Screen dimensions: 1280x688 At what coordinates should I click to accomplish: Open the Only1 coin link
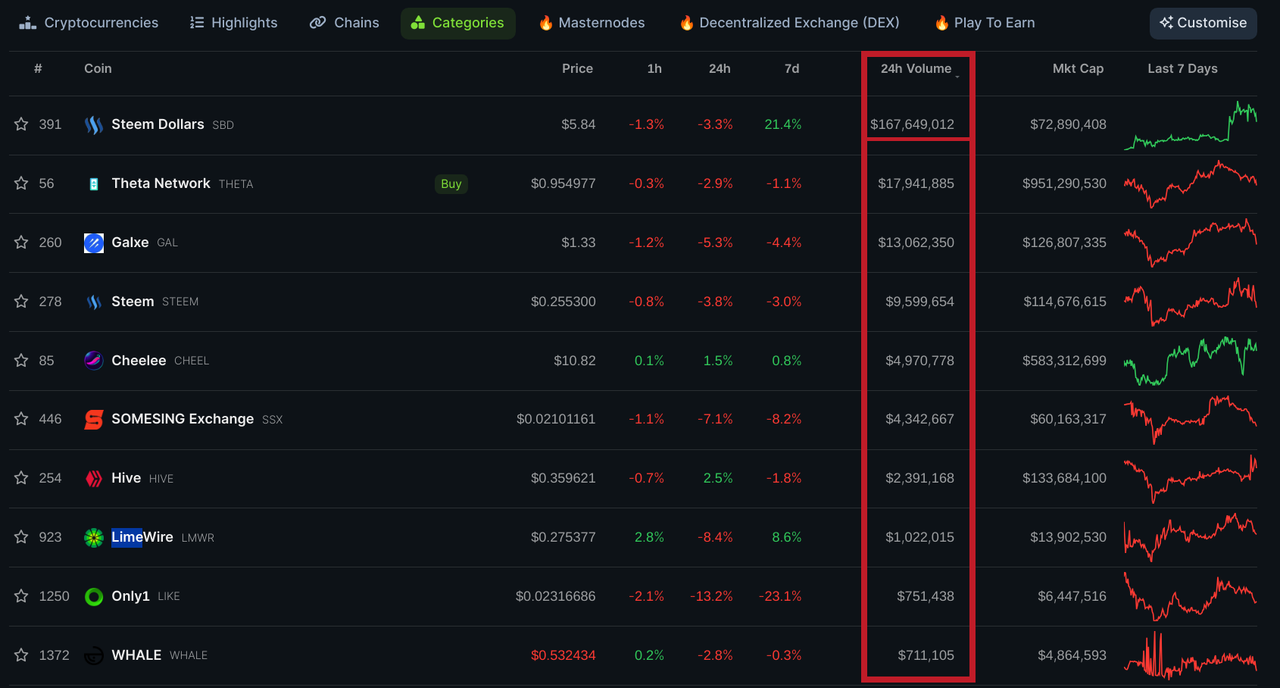pos(131,597)
